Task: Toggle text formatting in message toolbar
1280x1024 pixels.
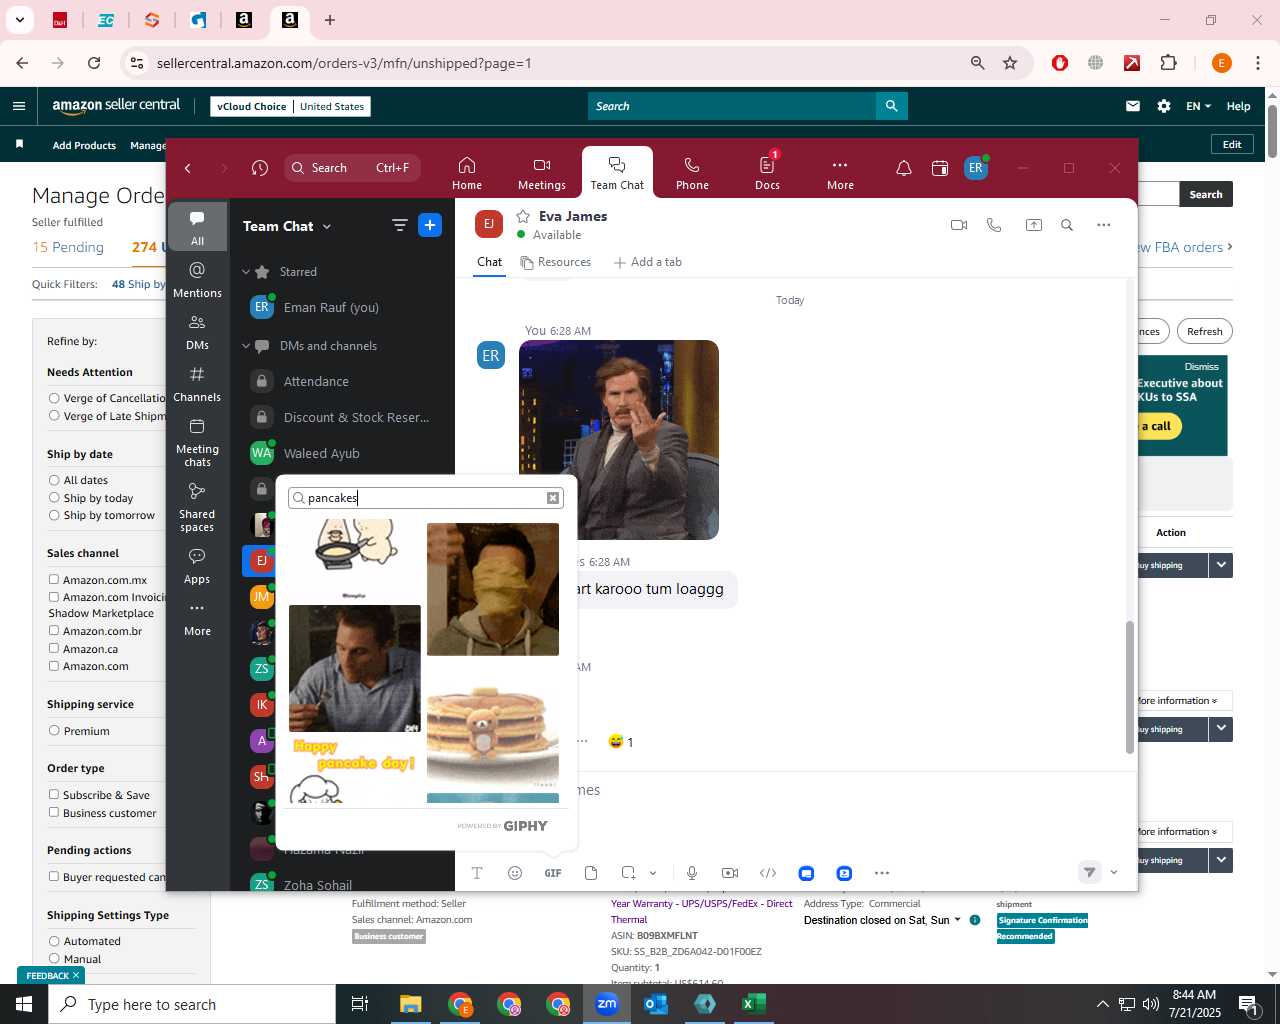Action: (477, 873)
